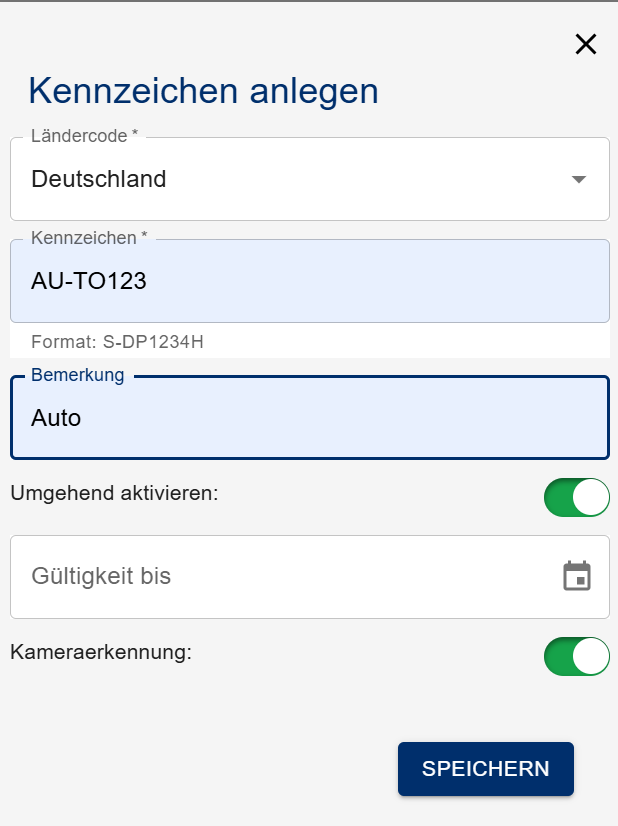Select the Deutschland country value
This screenshot has width=618, height=826.
99,179
